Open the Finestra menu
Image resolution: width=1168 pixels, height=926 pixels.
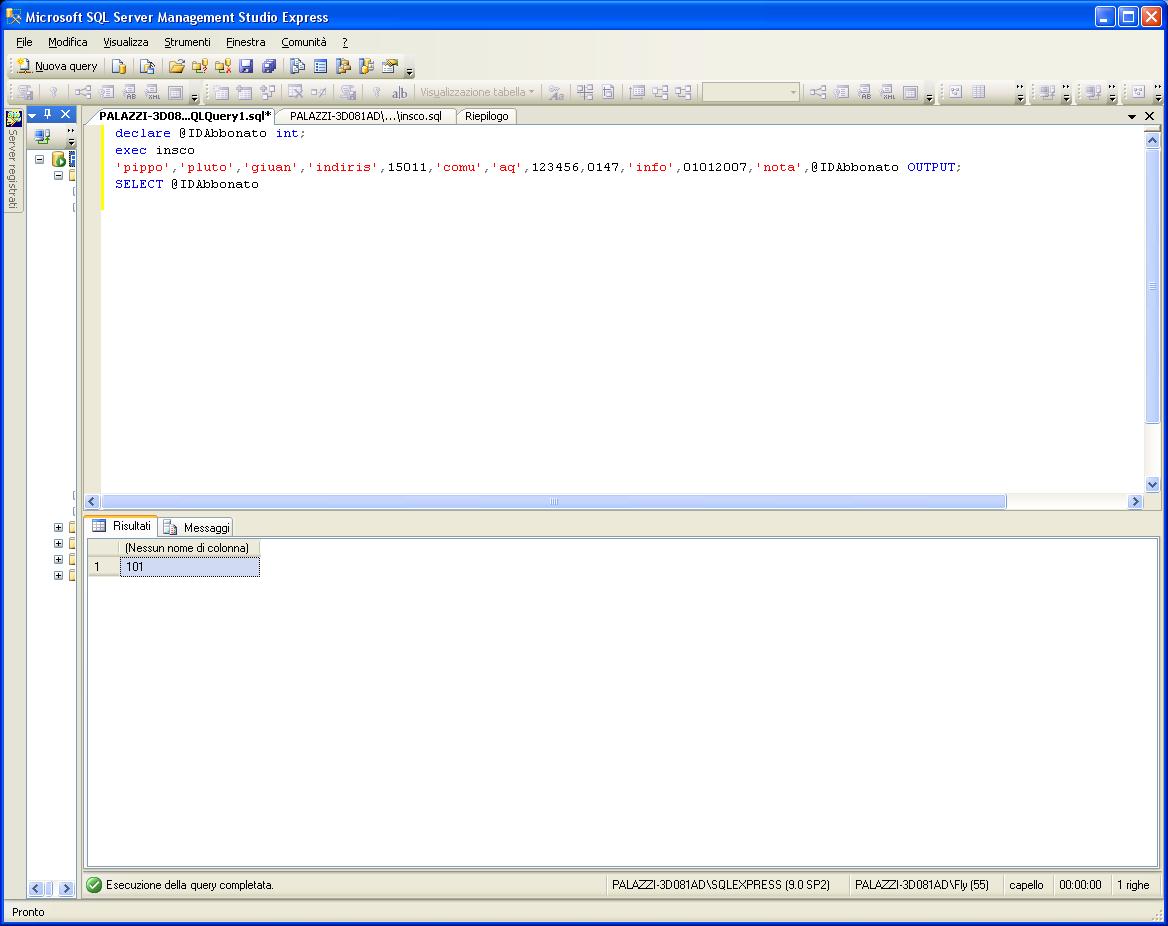[246, 42]
